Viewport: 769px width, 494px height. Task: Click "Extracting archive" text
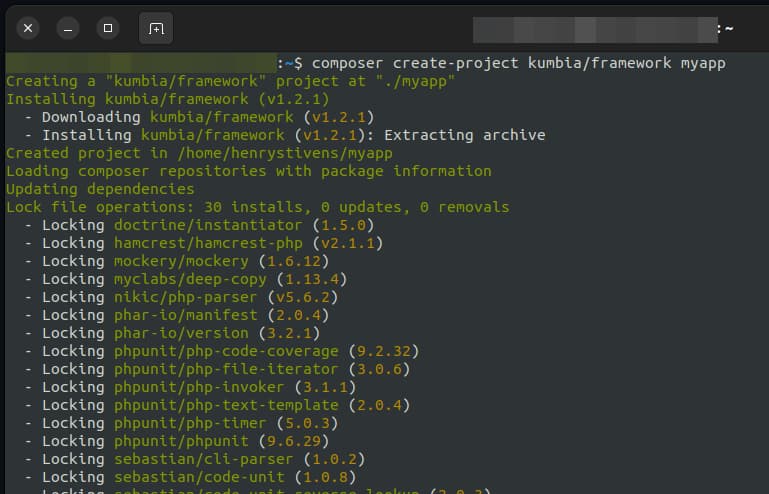pos(465,135)
